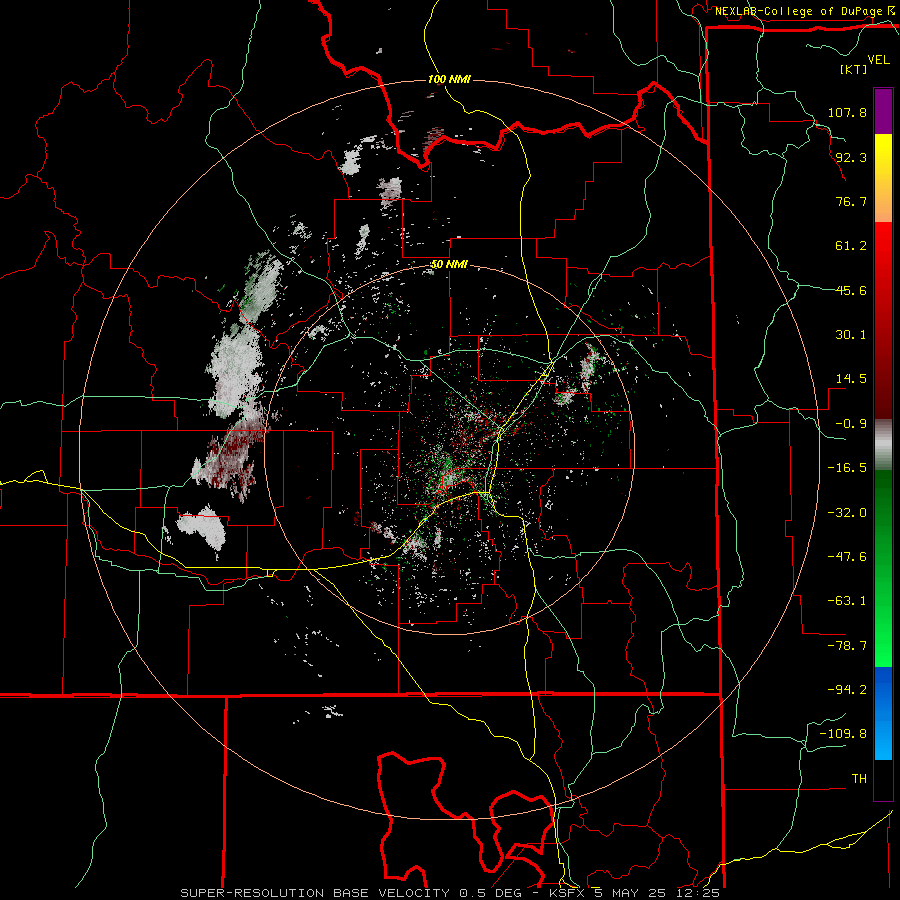Select the 45.6 velocity scale value
This screenshot has height=900, width=900.
coord(851,290)
